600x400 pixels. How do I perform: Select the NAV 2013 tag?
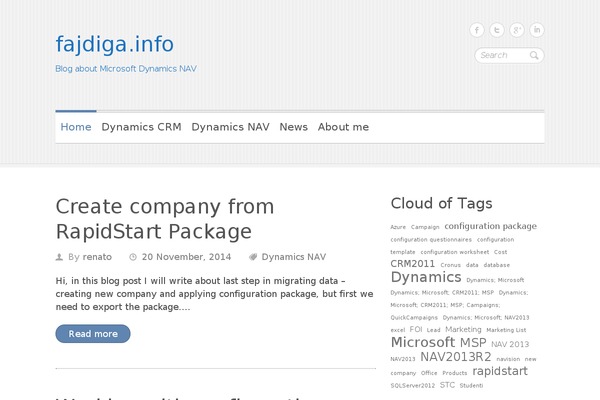[510, 344]
